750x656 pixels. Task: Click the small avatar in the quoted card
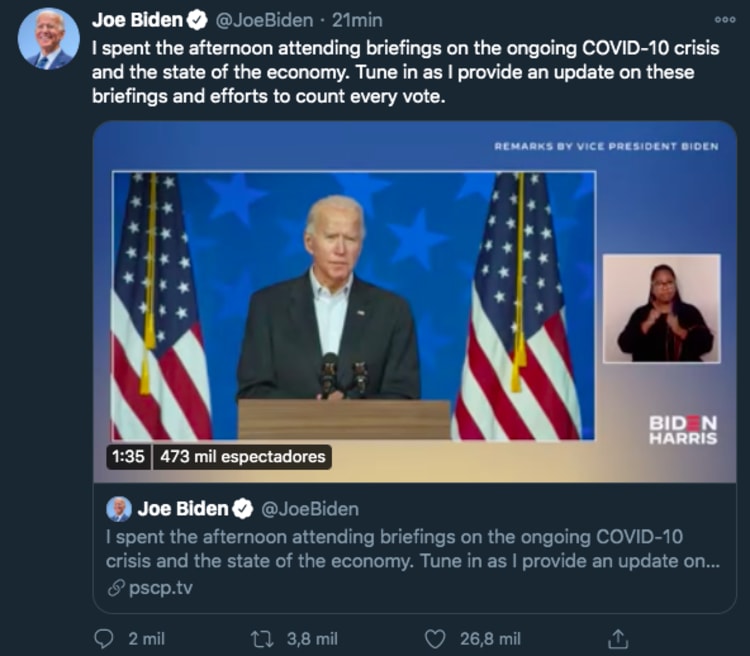tap(119, 509)
